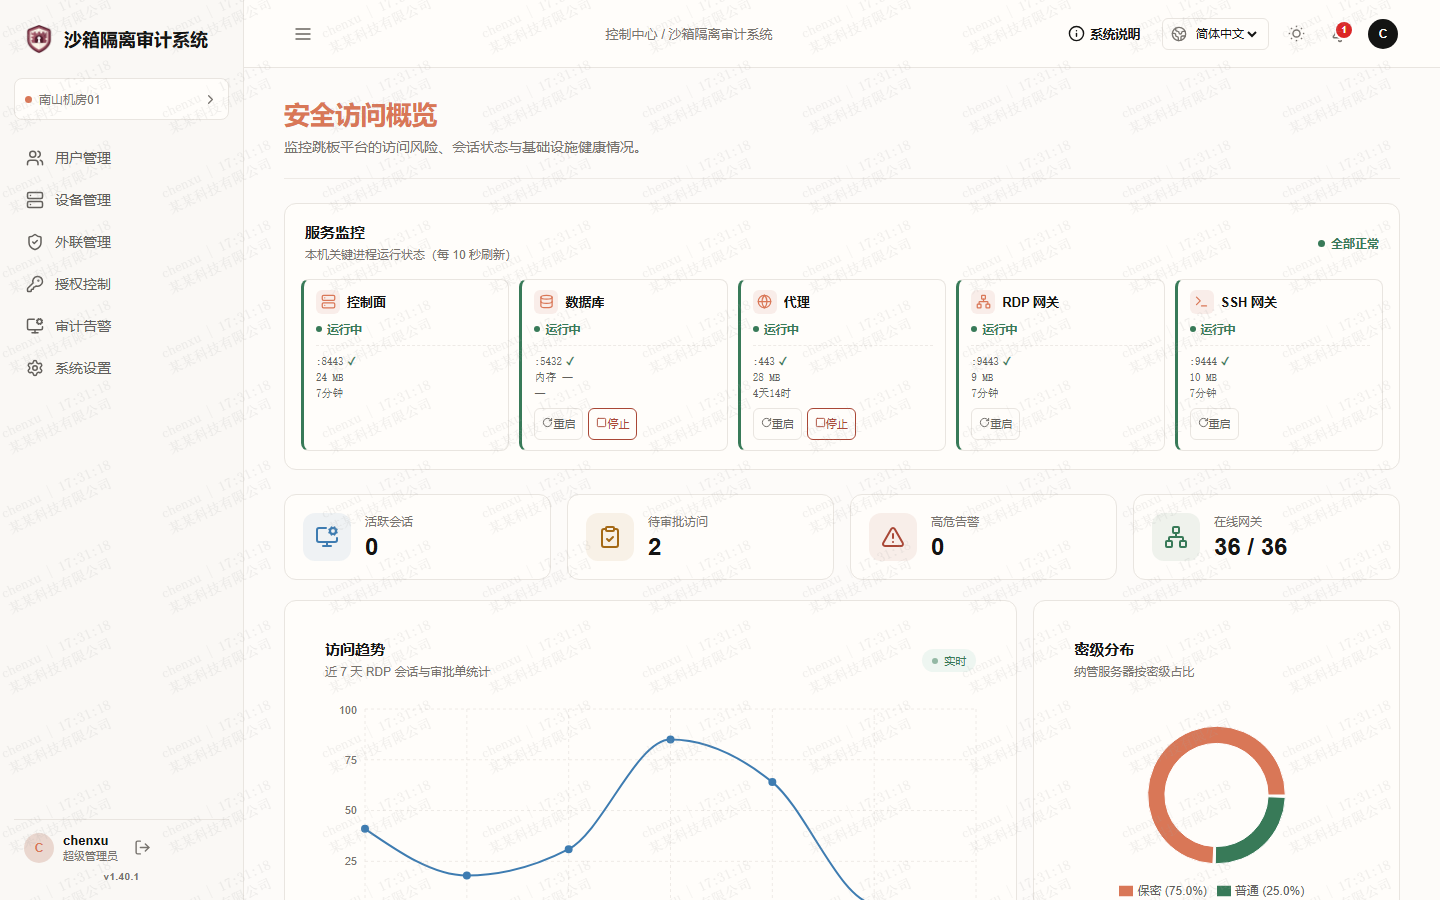Toggle the hamburger sidebar menu
Image resolution: width=1440 pixels, height=900 pixels.
click(303, 34)
